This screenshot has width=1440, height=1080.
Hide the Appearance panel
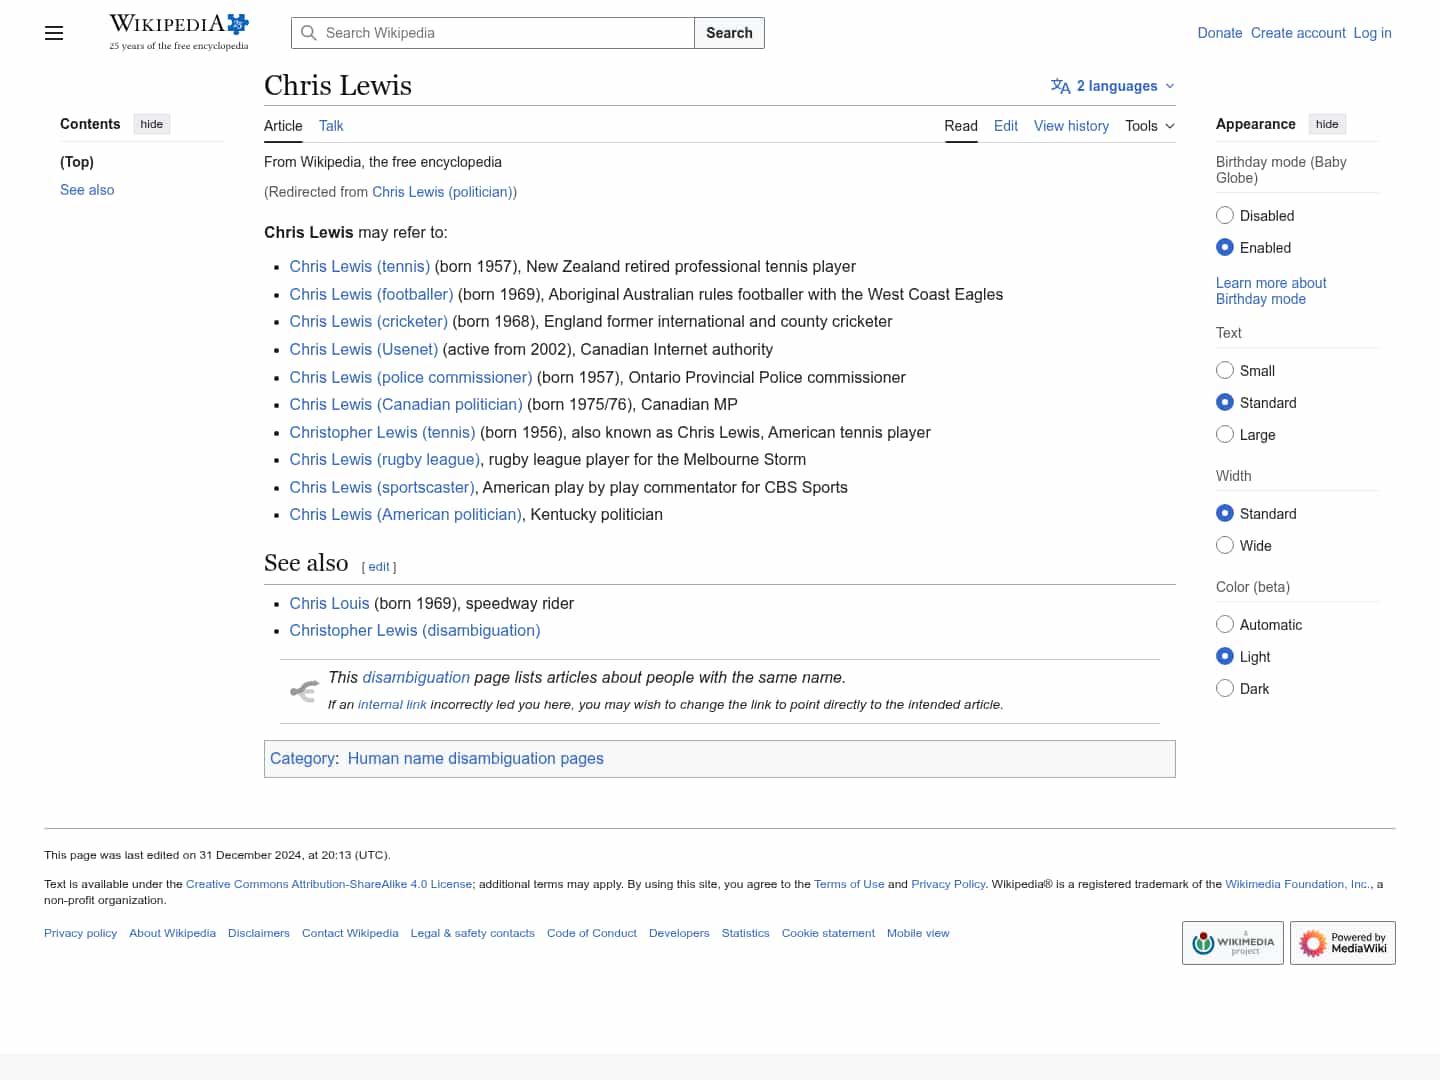click(1326, 124)
